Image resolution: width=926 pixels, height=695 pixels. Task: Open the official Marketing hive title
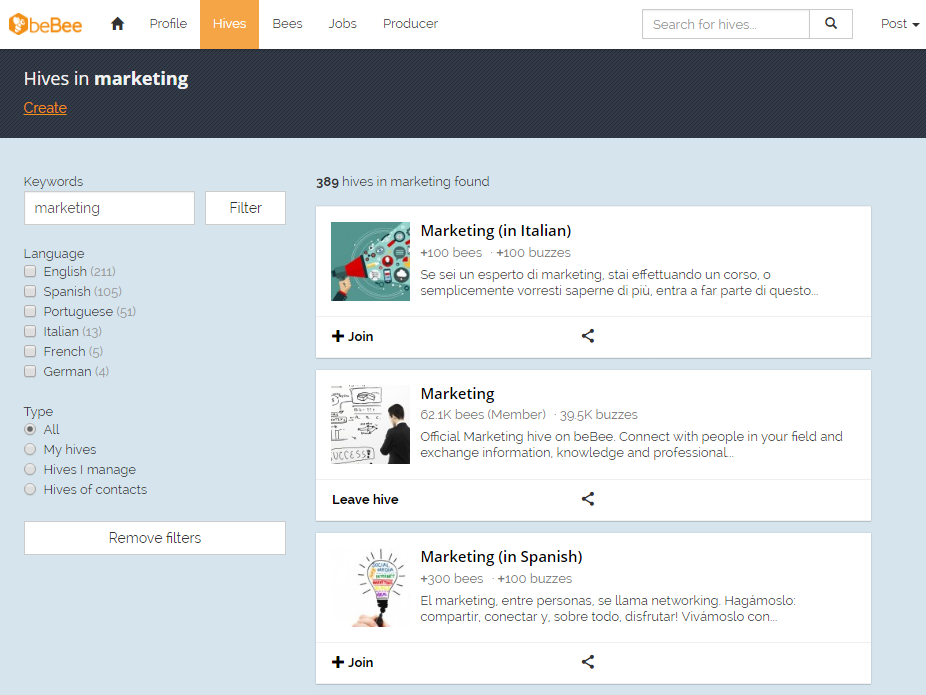(457, 394)
